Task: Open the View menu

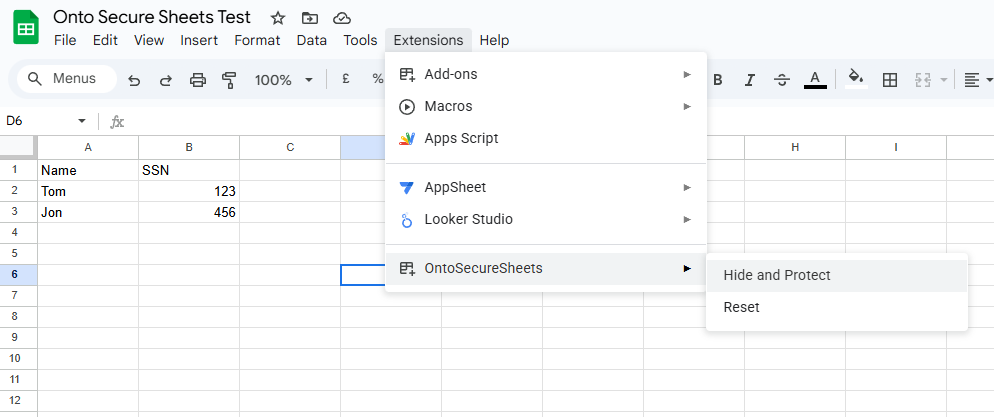Action: coord(149,41)
